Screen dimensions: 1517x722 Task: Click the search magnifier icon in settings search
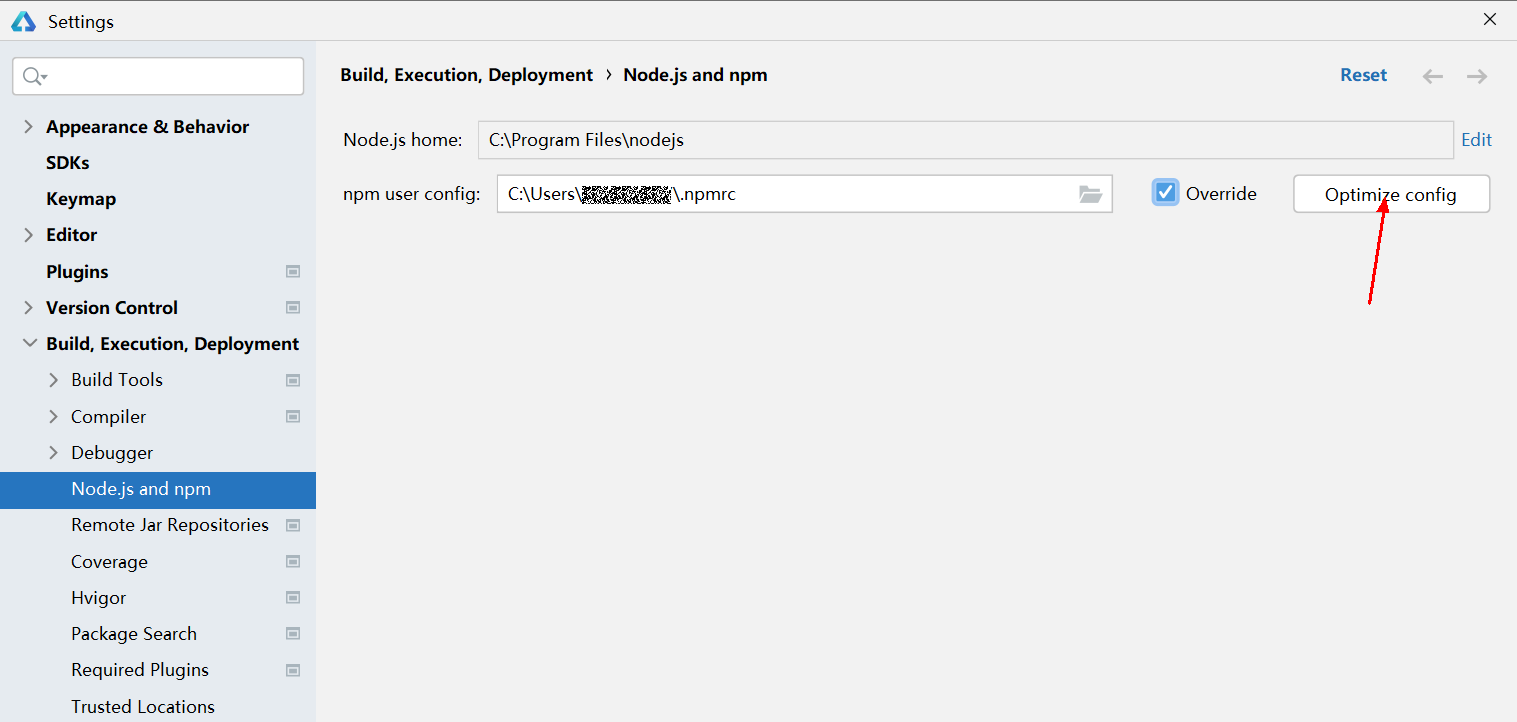coord(34,76)
